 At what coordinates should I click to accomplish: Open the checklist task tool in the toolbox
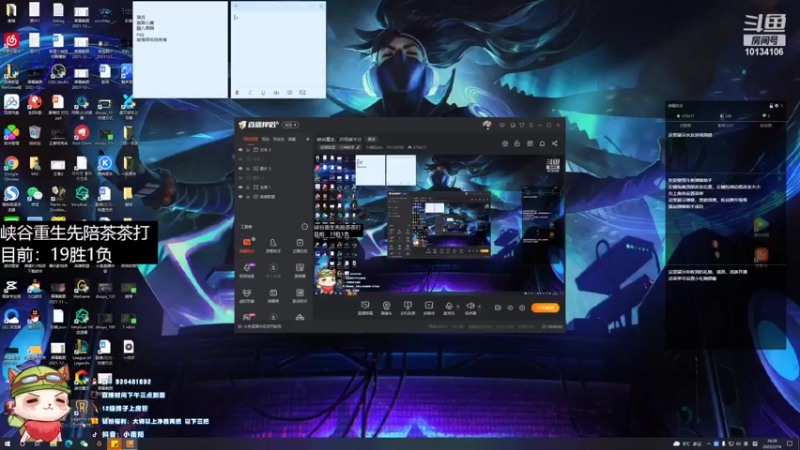pos(300,245)
